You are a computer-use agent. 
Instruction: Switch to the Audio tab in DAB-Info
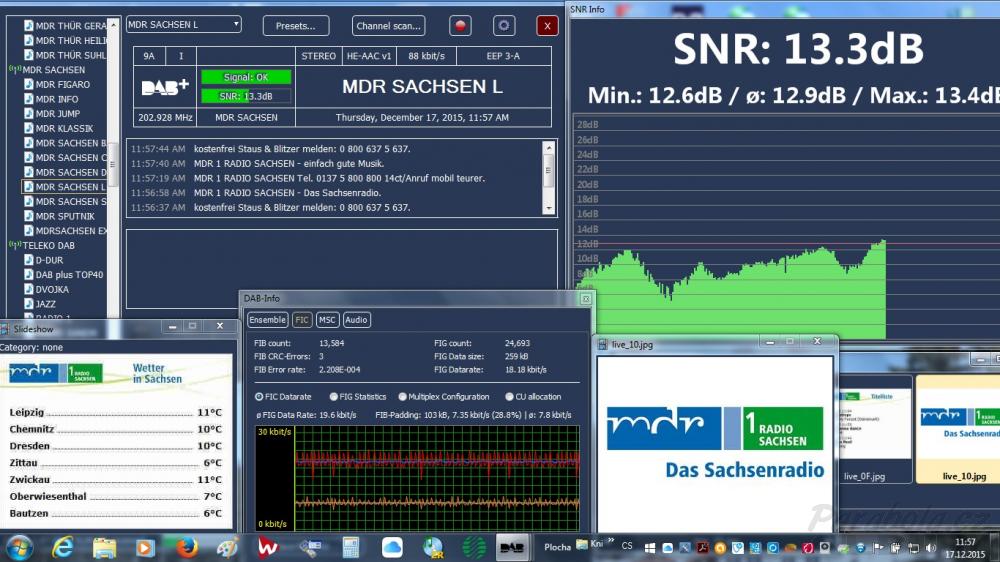tap(356, 320)
